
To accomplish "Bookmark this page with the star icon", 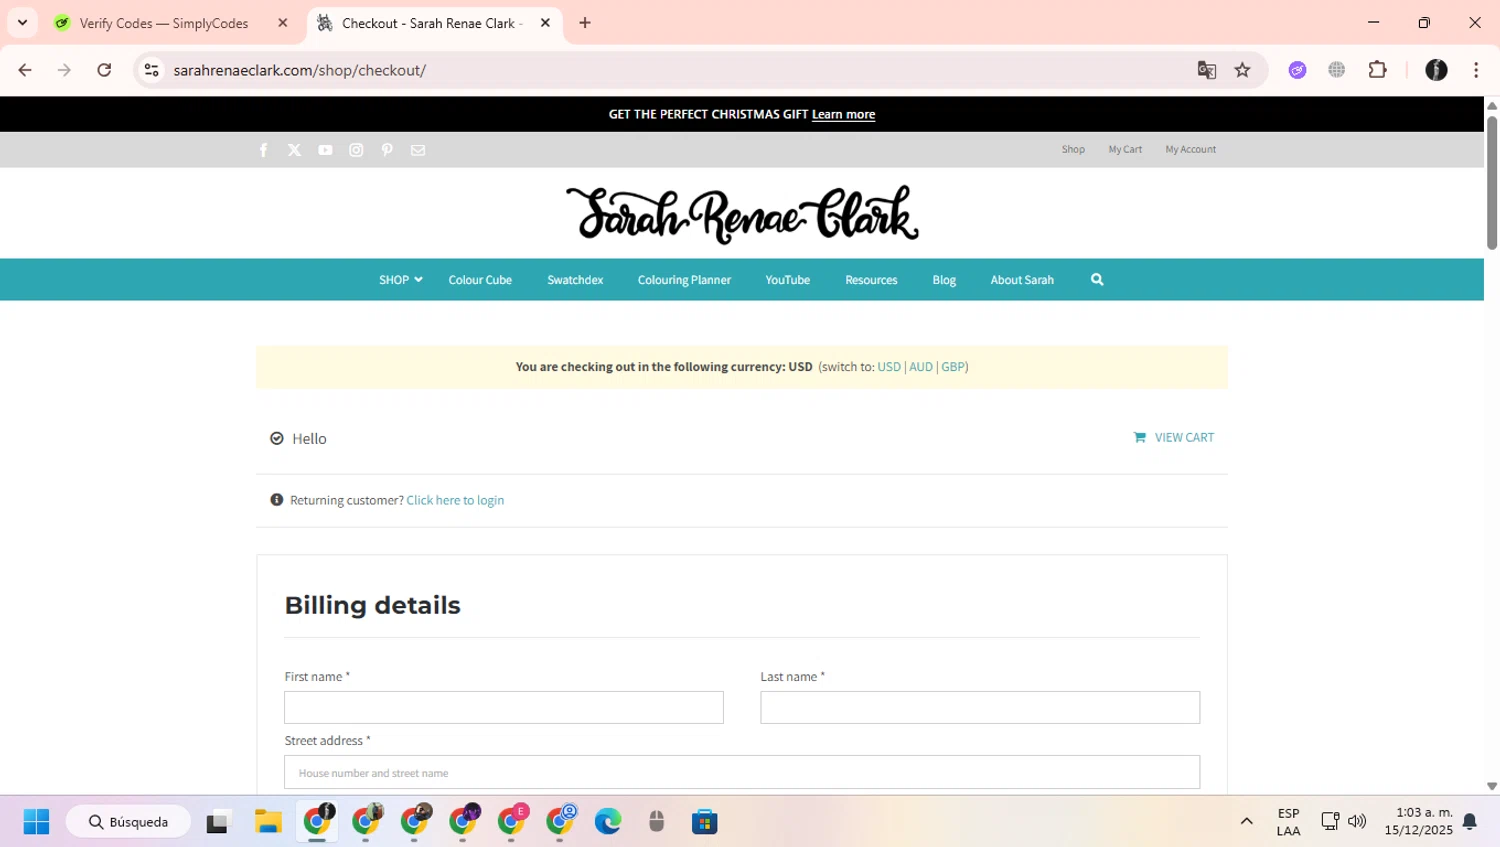I will pyautogui.click(x=1242, y=70).
